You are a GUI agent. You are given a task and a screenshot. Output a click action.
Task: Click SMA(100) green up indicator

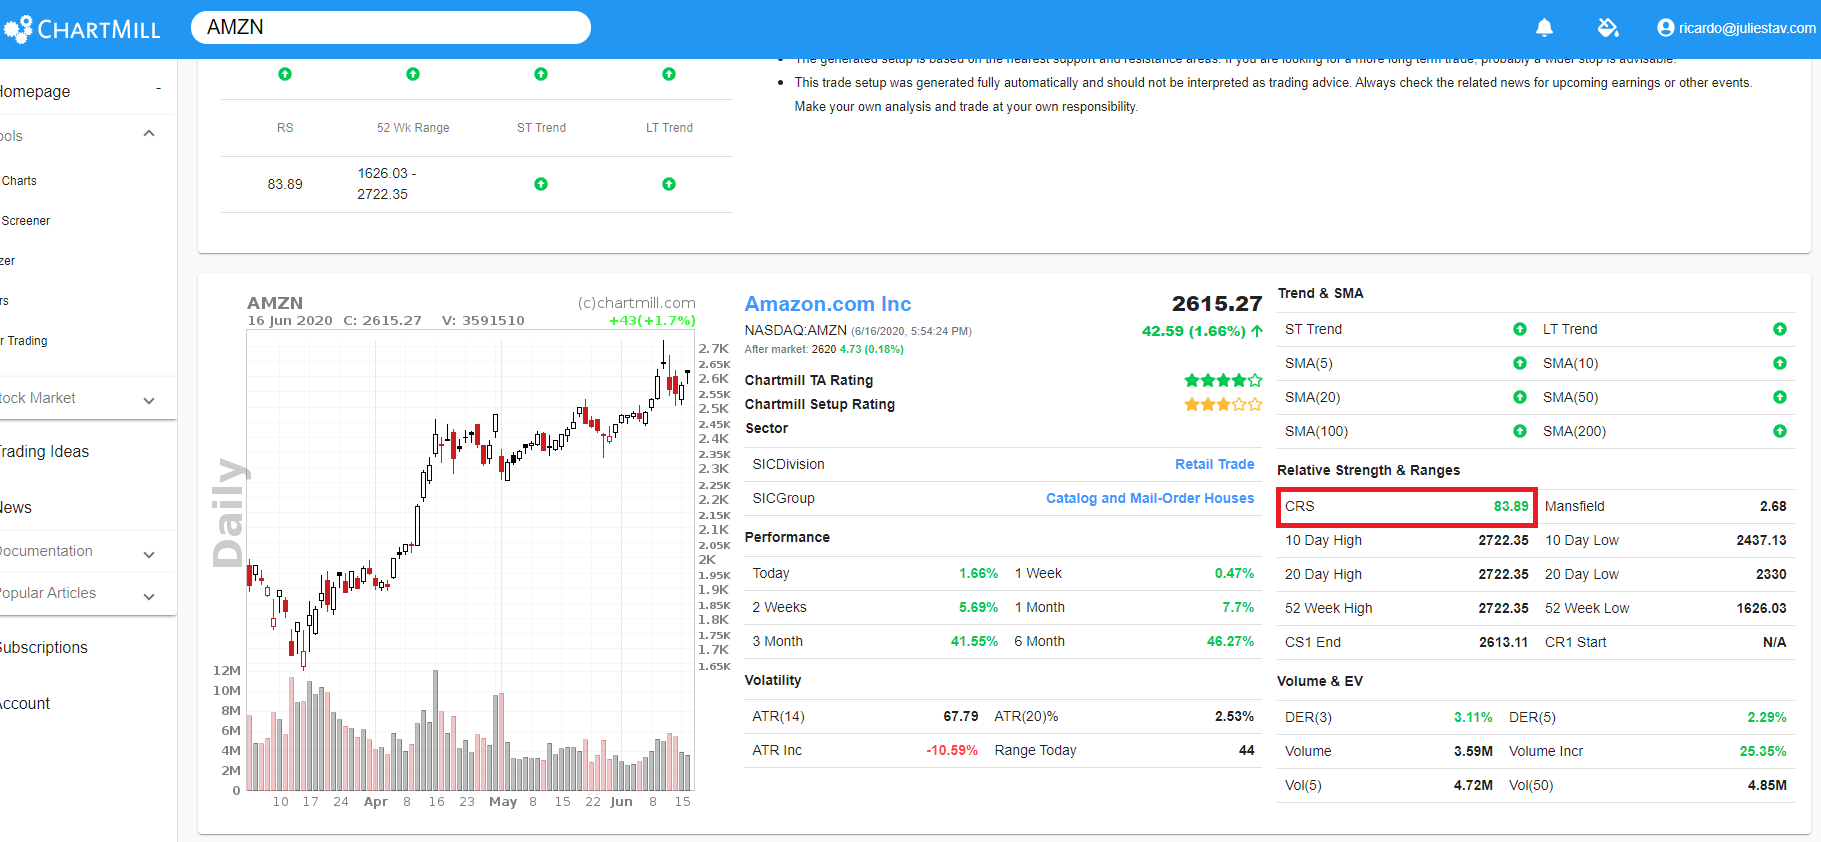[x=1520, y=431]
